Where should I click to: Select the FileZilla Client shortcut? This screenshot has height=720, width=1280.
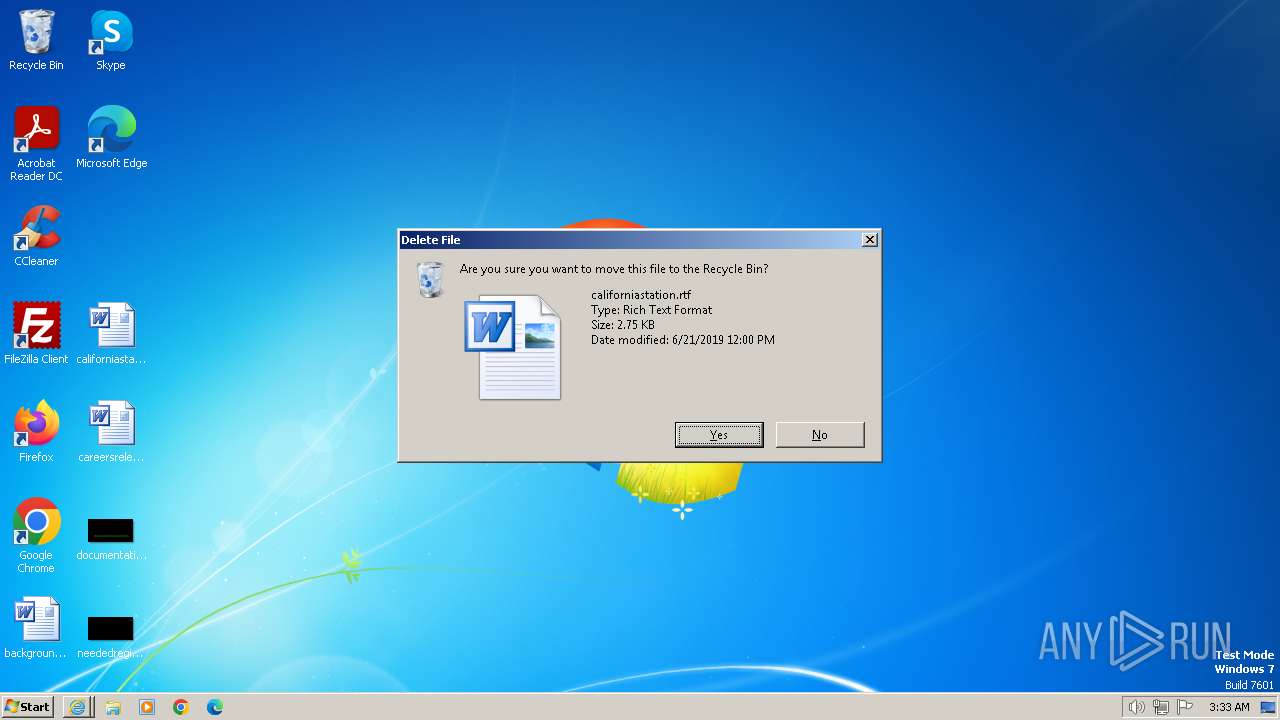(x=36, y=334)
